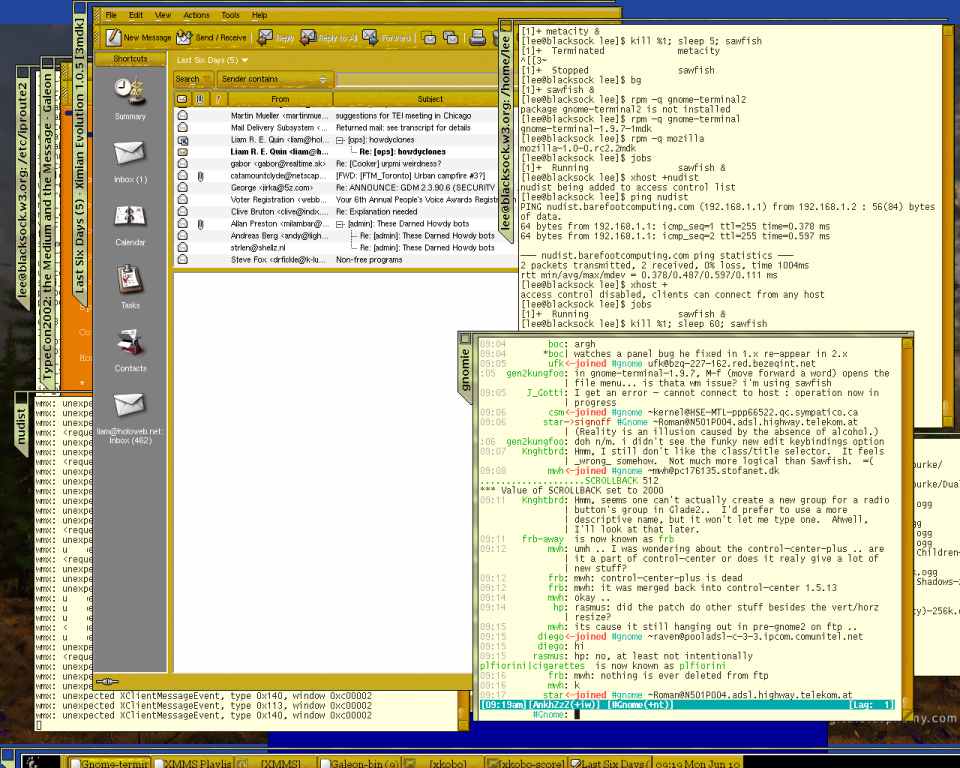Click the lee@blacksock /home/lee title tab

click(506, 132)
